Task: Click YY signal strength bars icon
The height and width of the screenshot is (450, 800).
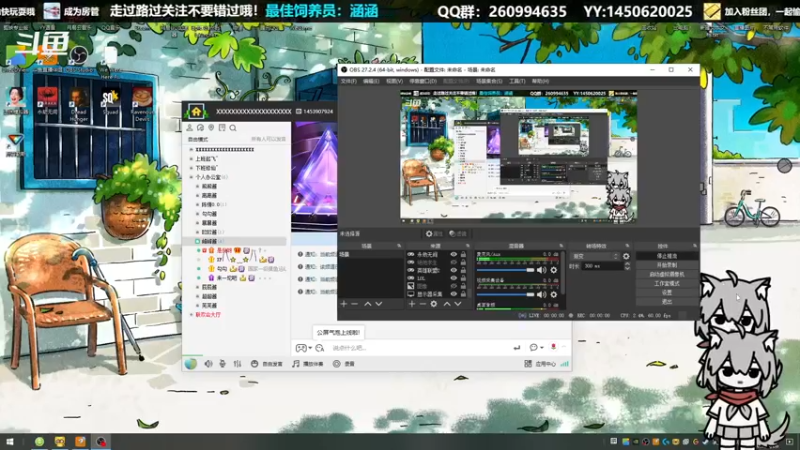Action: 564,364
